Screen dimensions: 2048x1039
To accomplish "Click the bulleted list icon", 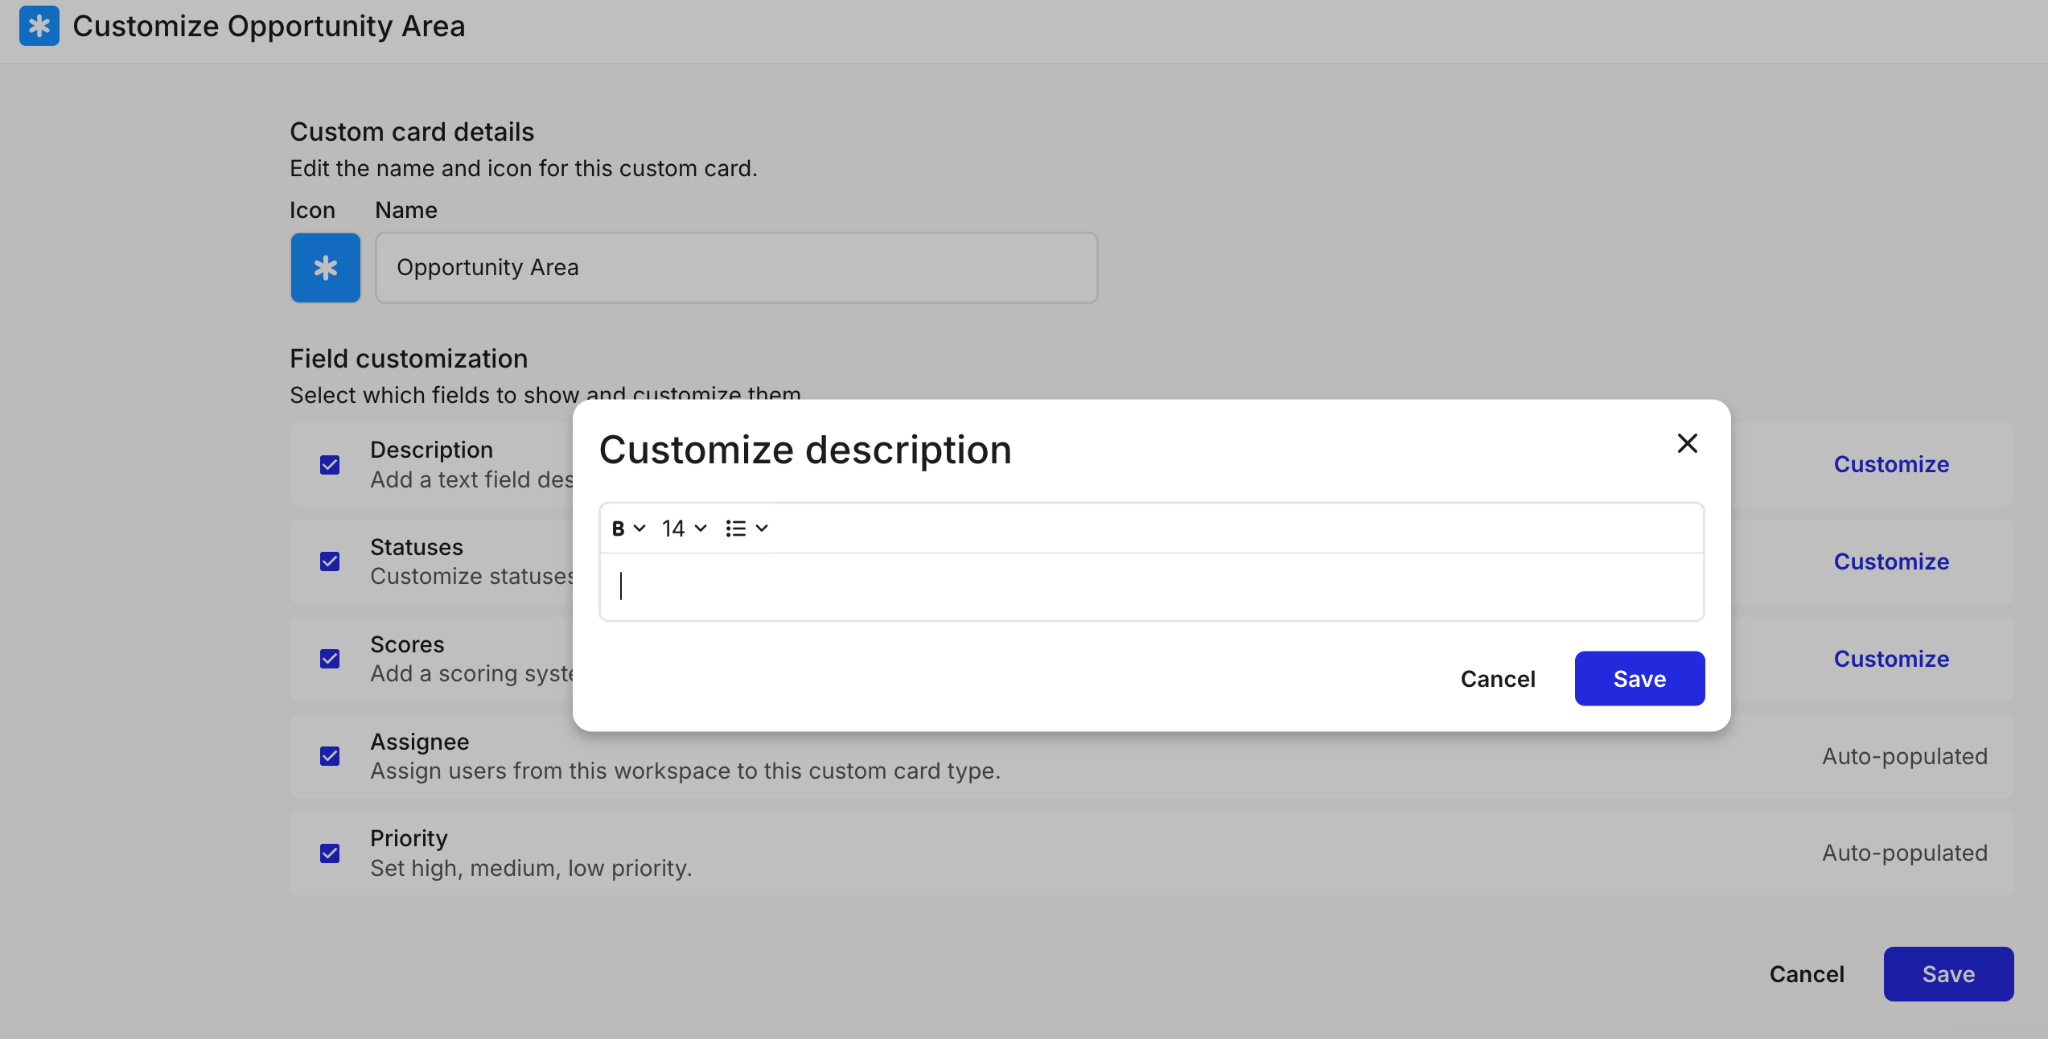I will (x=736, y=529).
